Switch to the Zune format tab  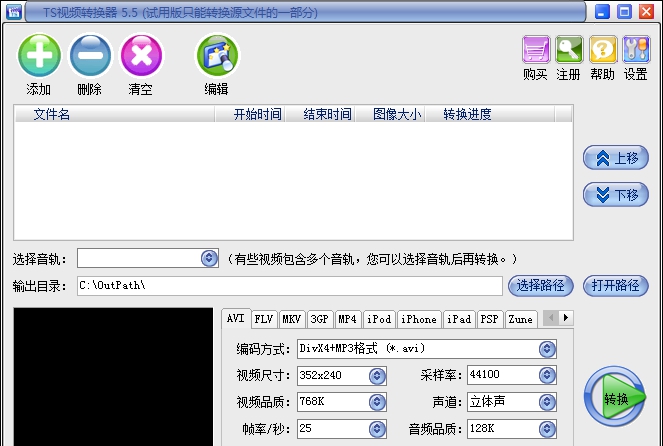tap(521, 319)
